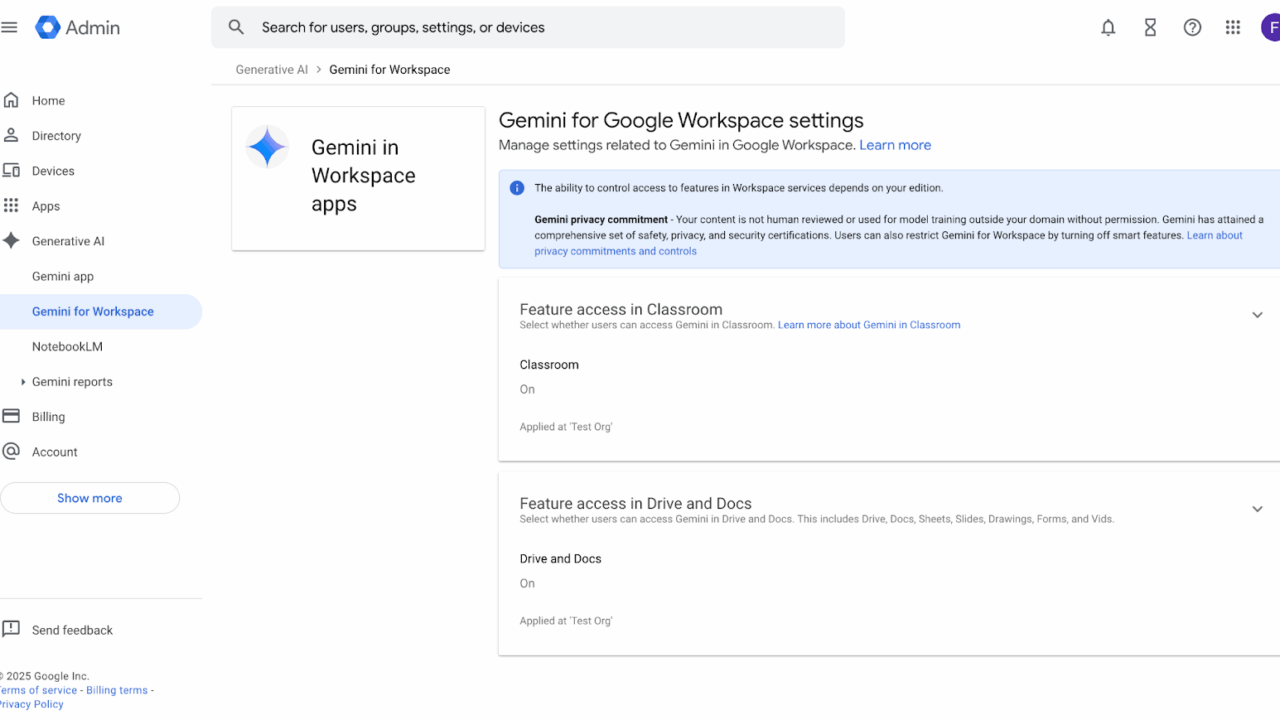
Task: Click Classroom's On status value
Action: pyautogui.click(x=527, y=390)
